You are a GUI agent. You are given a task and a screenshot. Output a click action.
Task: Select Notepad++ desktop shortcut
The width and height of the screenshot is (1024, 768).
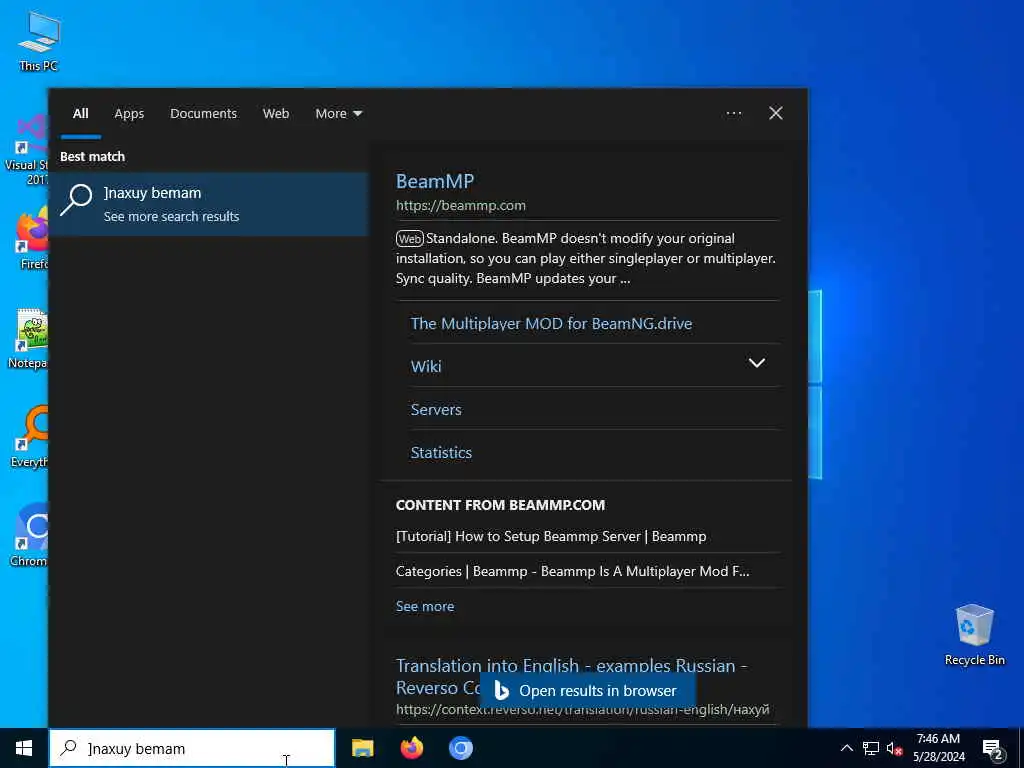[28, 338]
